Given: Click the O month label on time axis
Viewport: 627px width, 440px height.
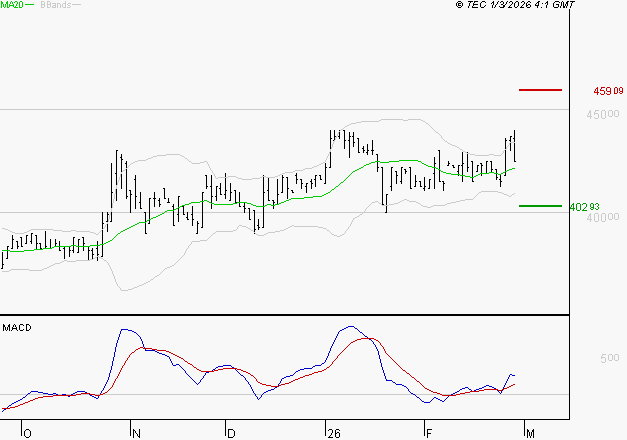Looking at the screenshot, I should pos(27,434).
